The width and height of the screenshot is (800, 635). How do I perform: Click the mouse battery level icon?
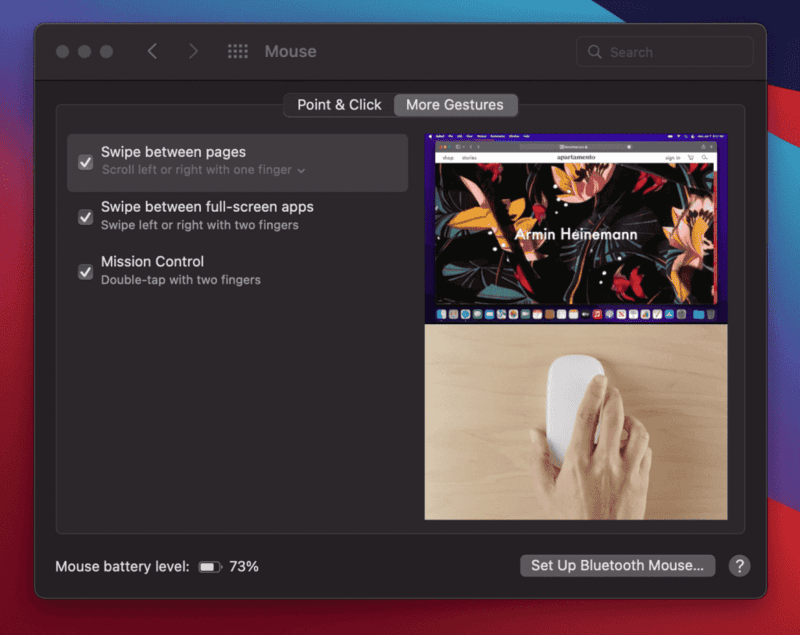[x=210, y=567]
